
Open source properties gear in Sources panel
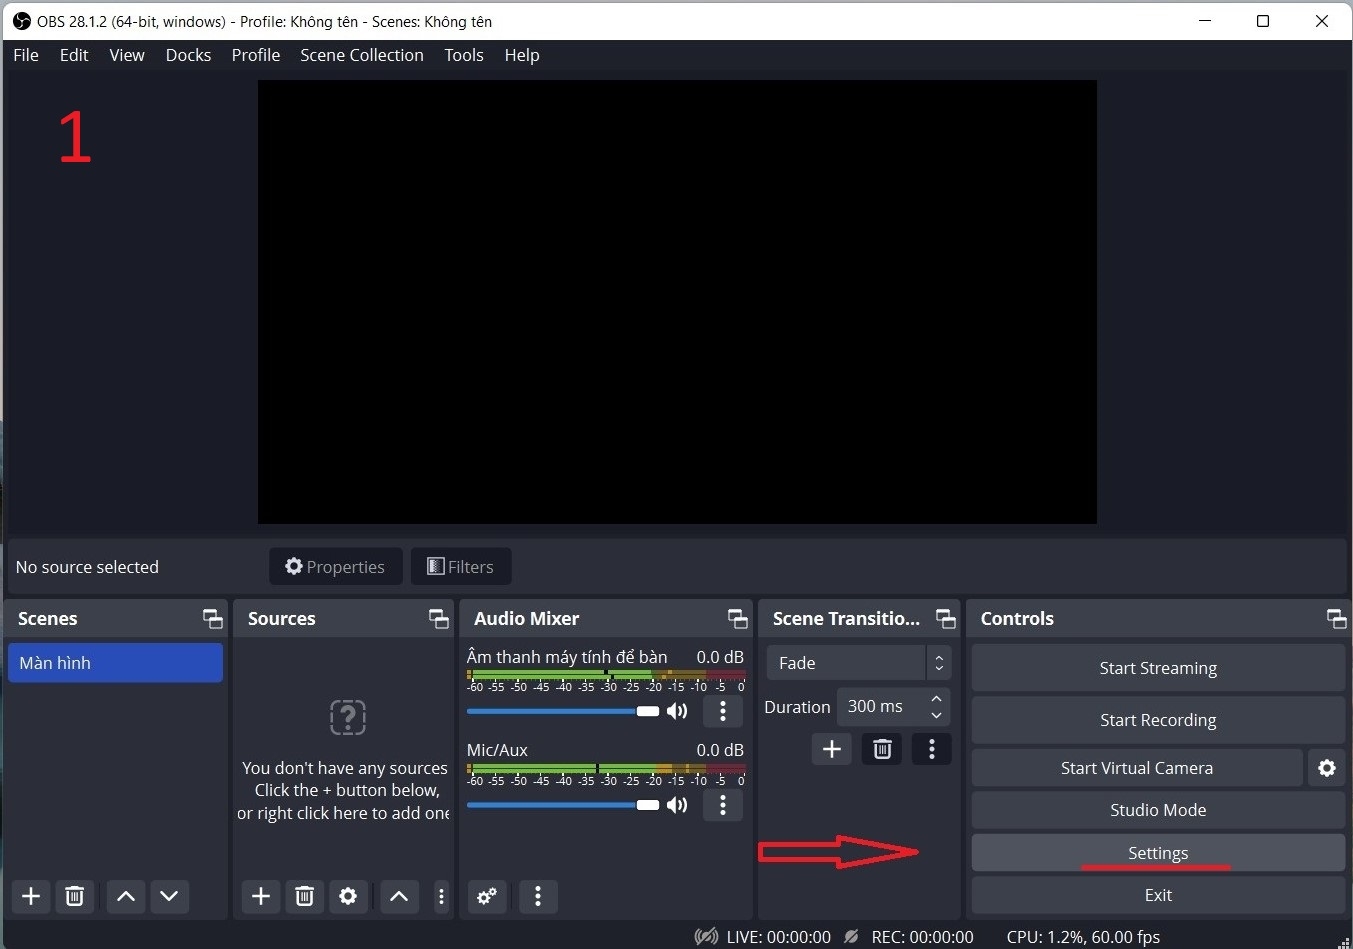coord(348,896)
